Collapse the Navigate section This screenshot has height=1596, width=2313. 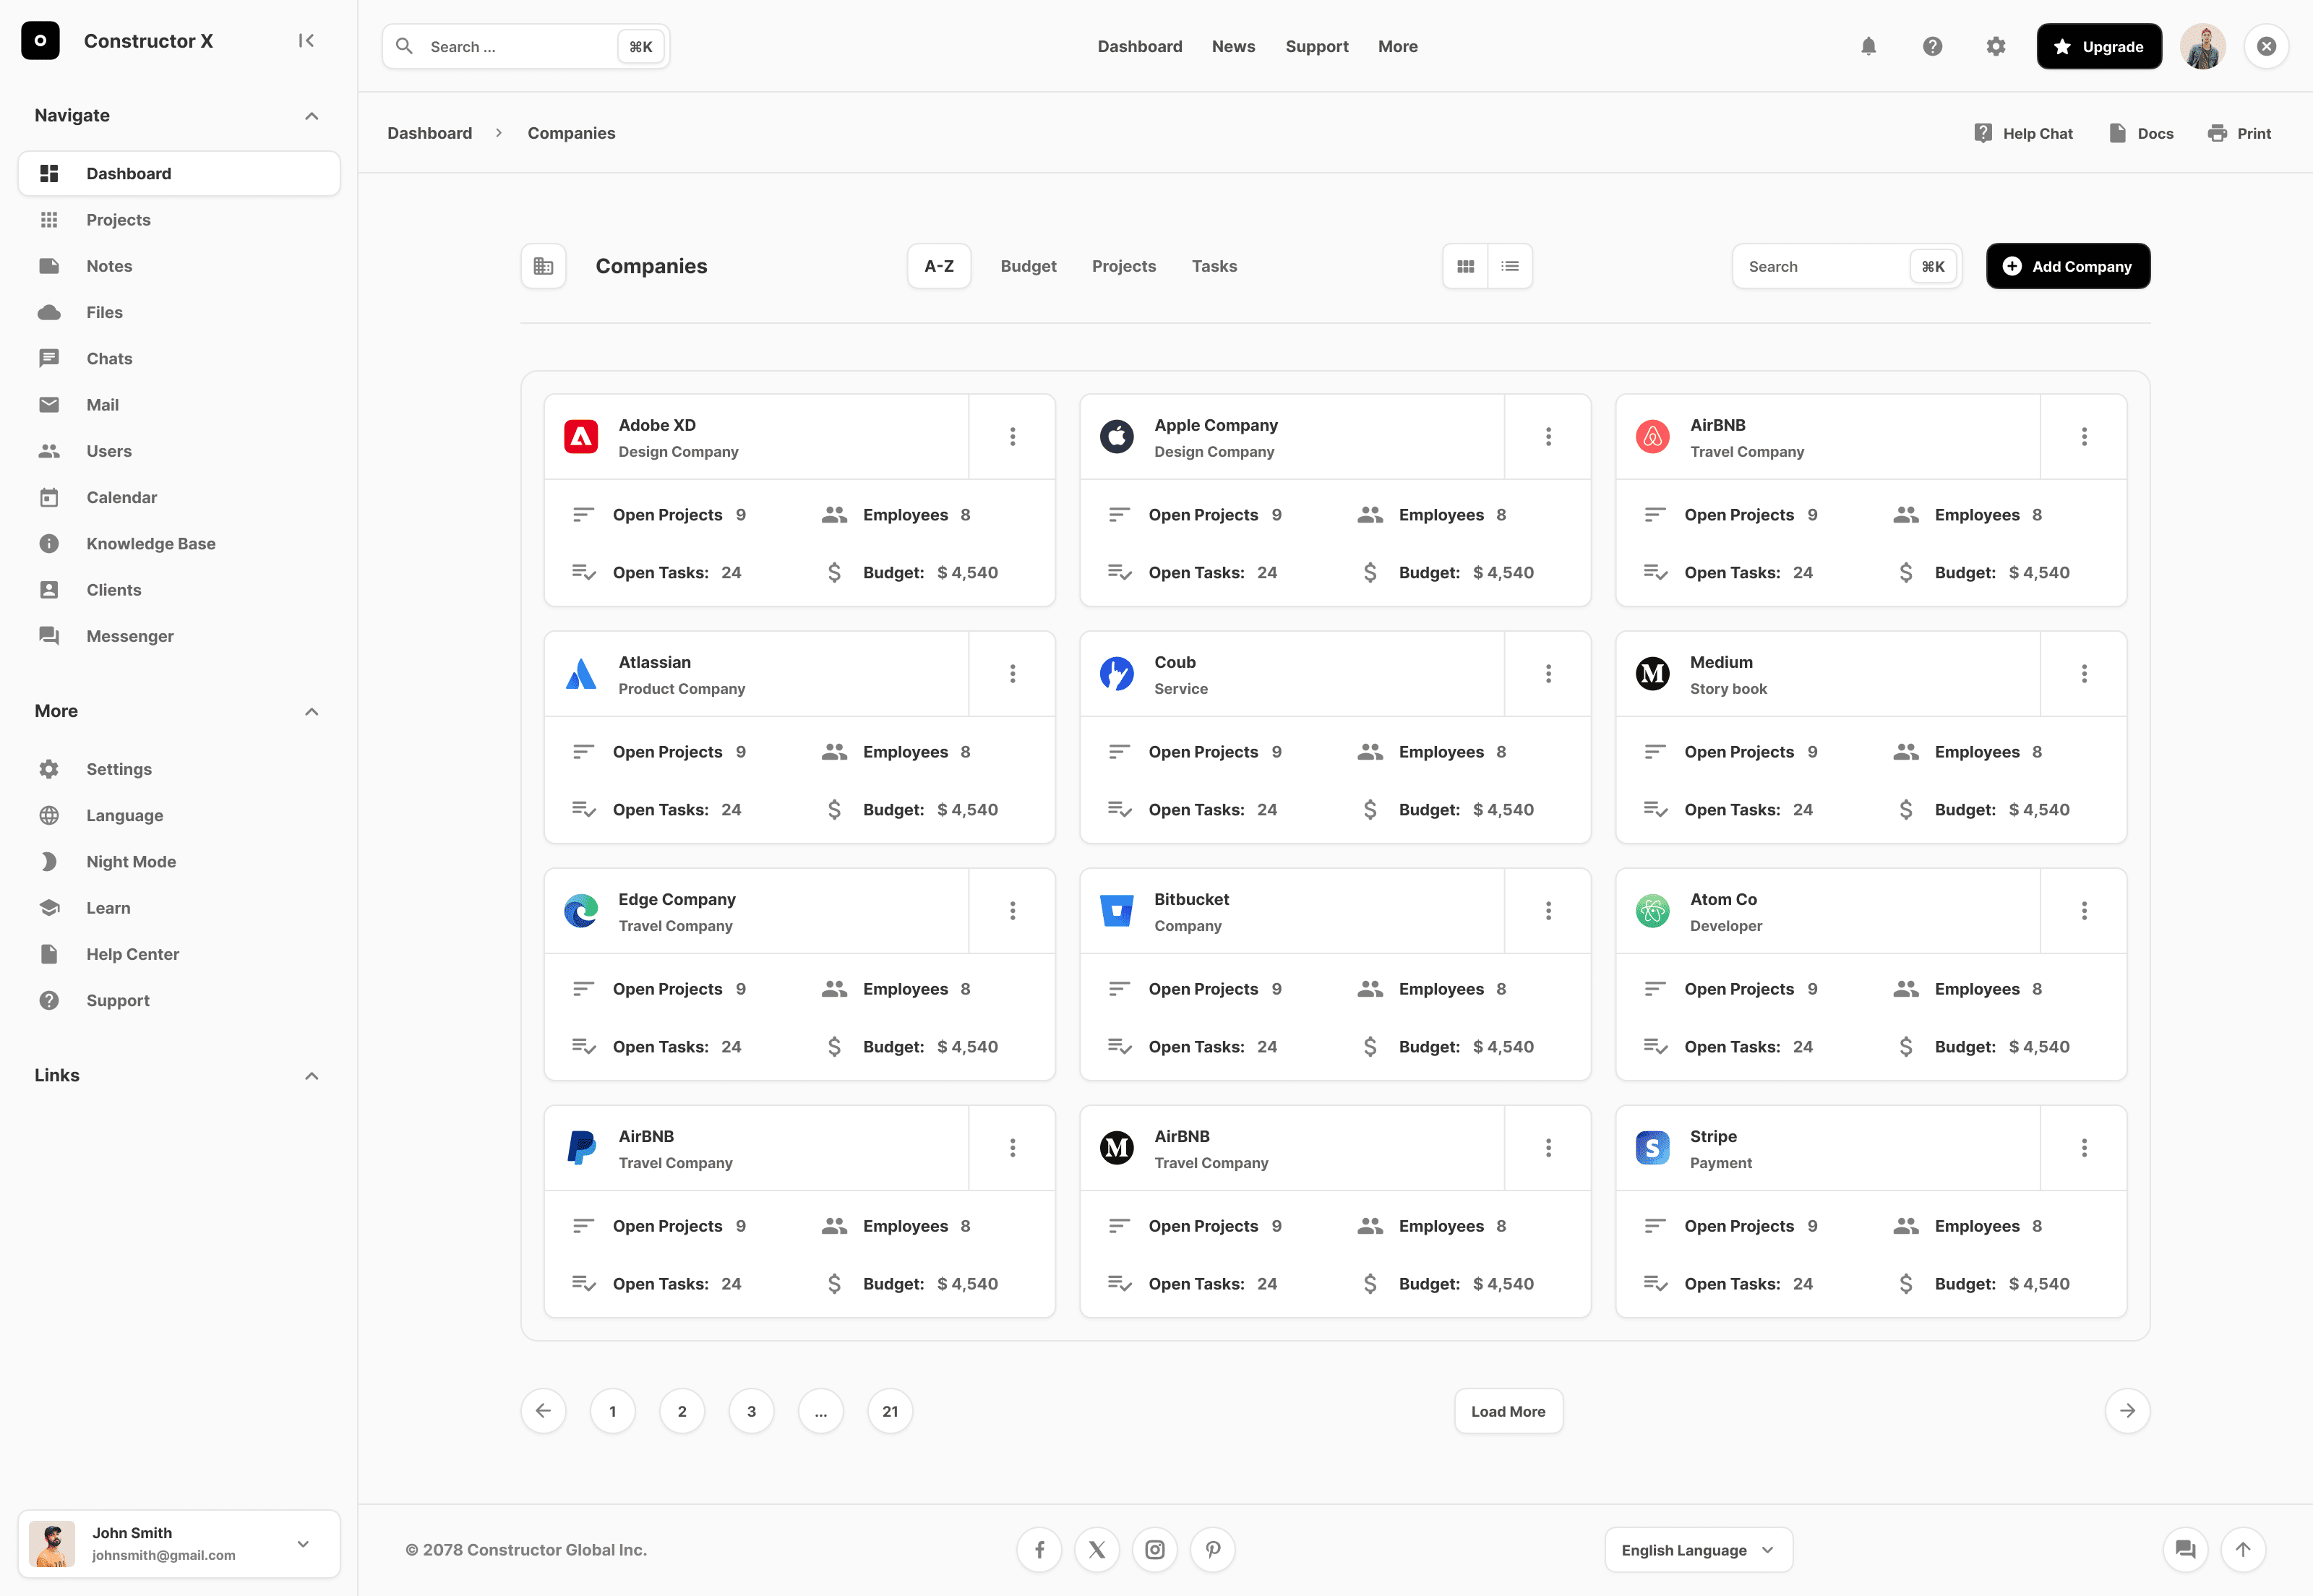click(x=311, y=116)
